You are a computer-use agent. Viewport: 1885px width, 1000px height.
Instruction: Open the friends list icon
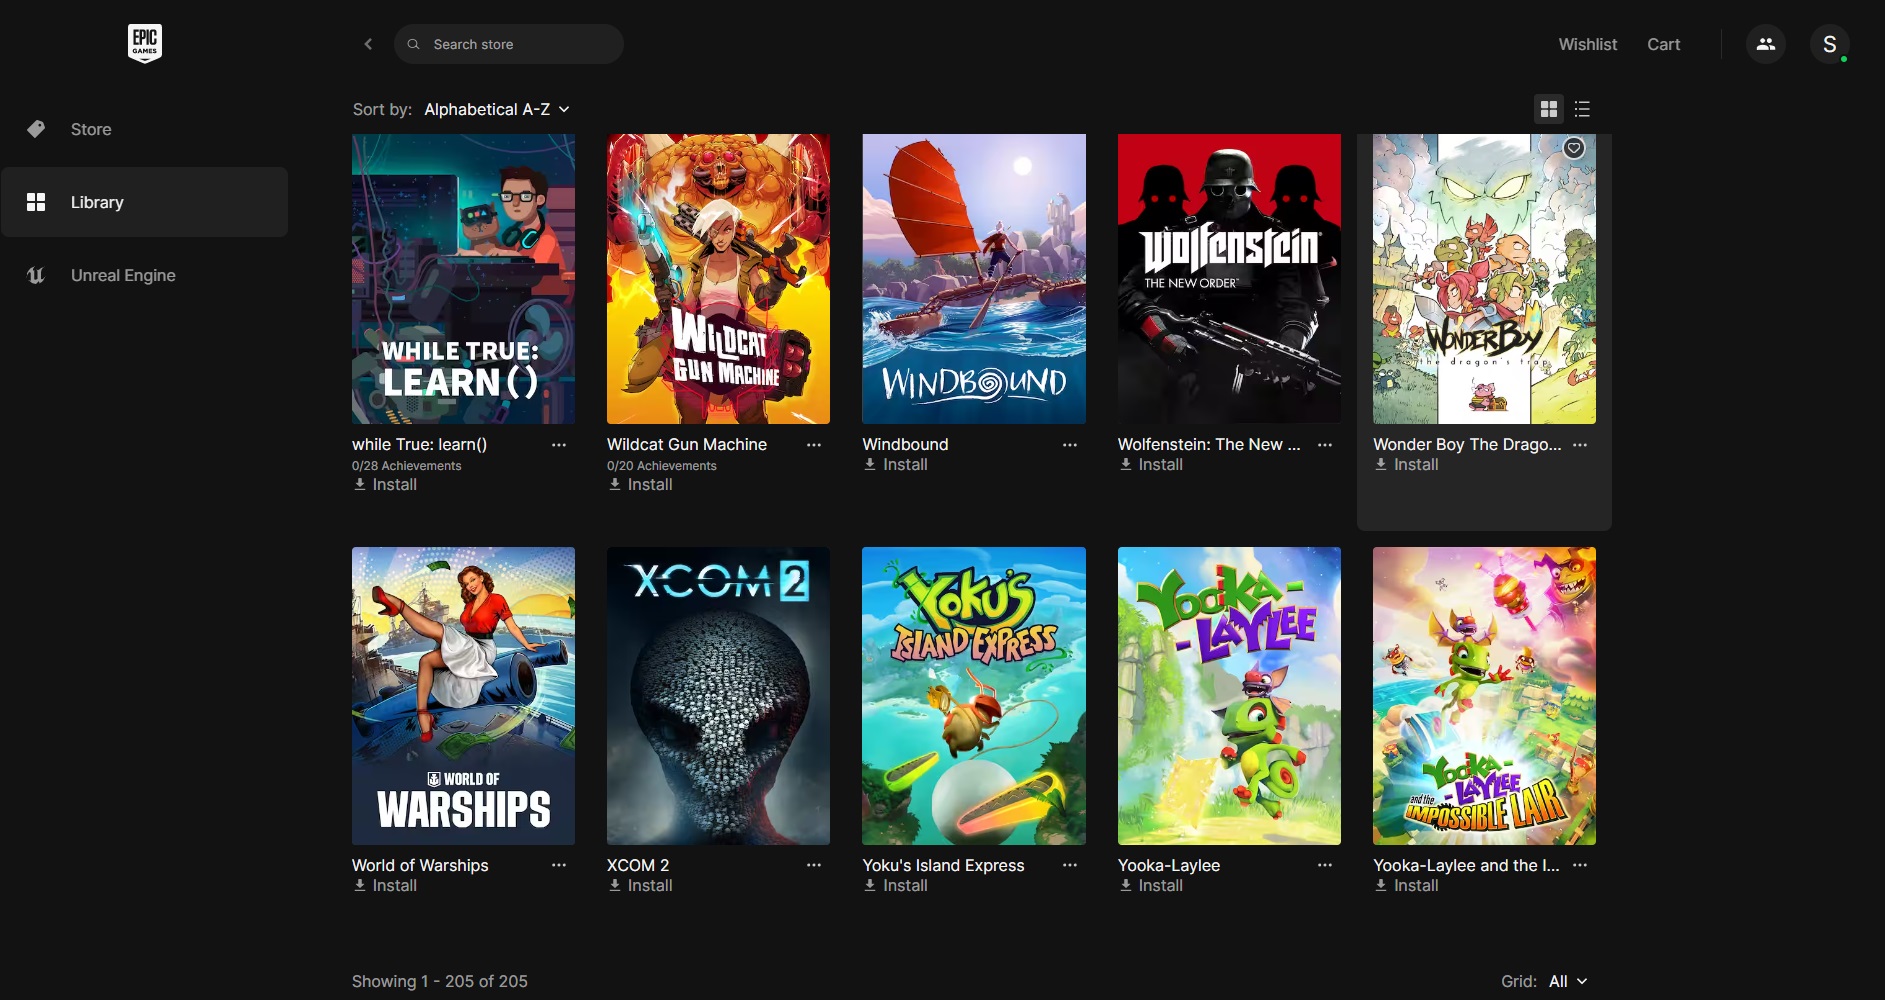[x=1765, y=44]
